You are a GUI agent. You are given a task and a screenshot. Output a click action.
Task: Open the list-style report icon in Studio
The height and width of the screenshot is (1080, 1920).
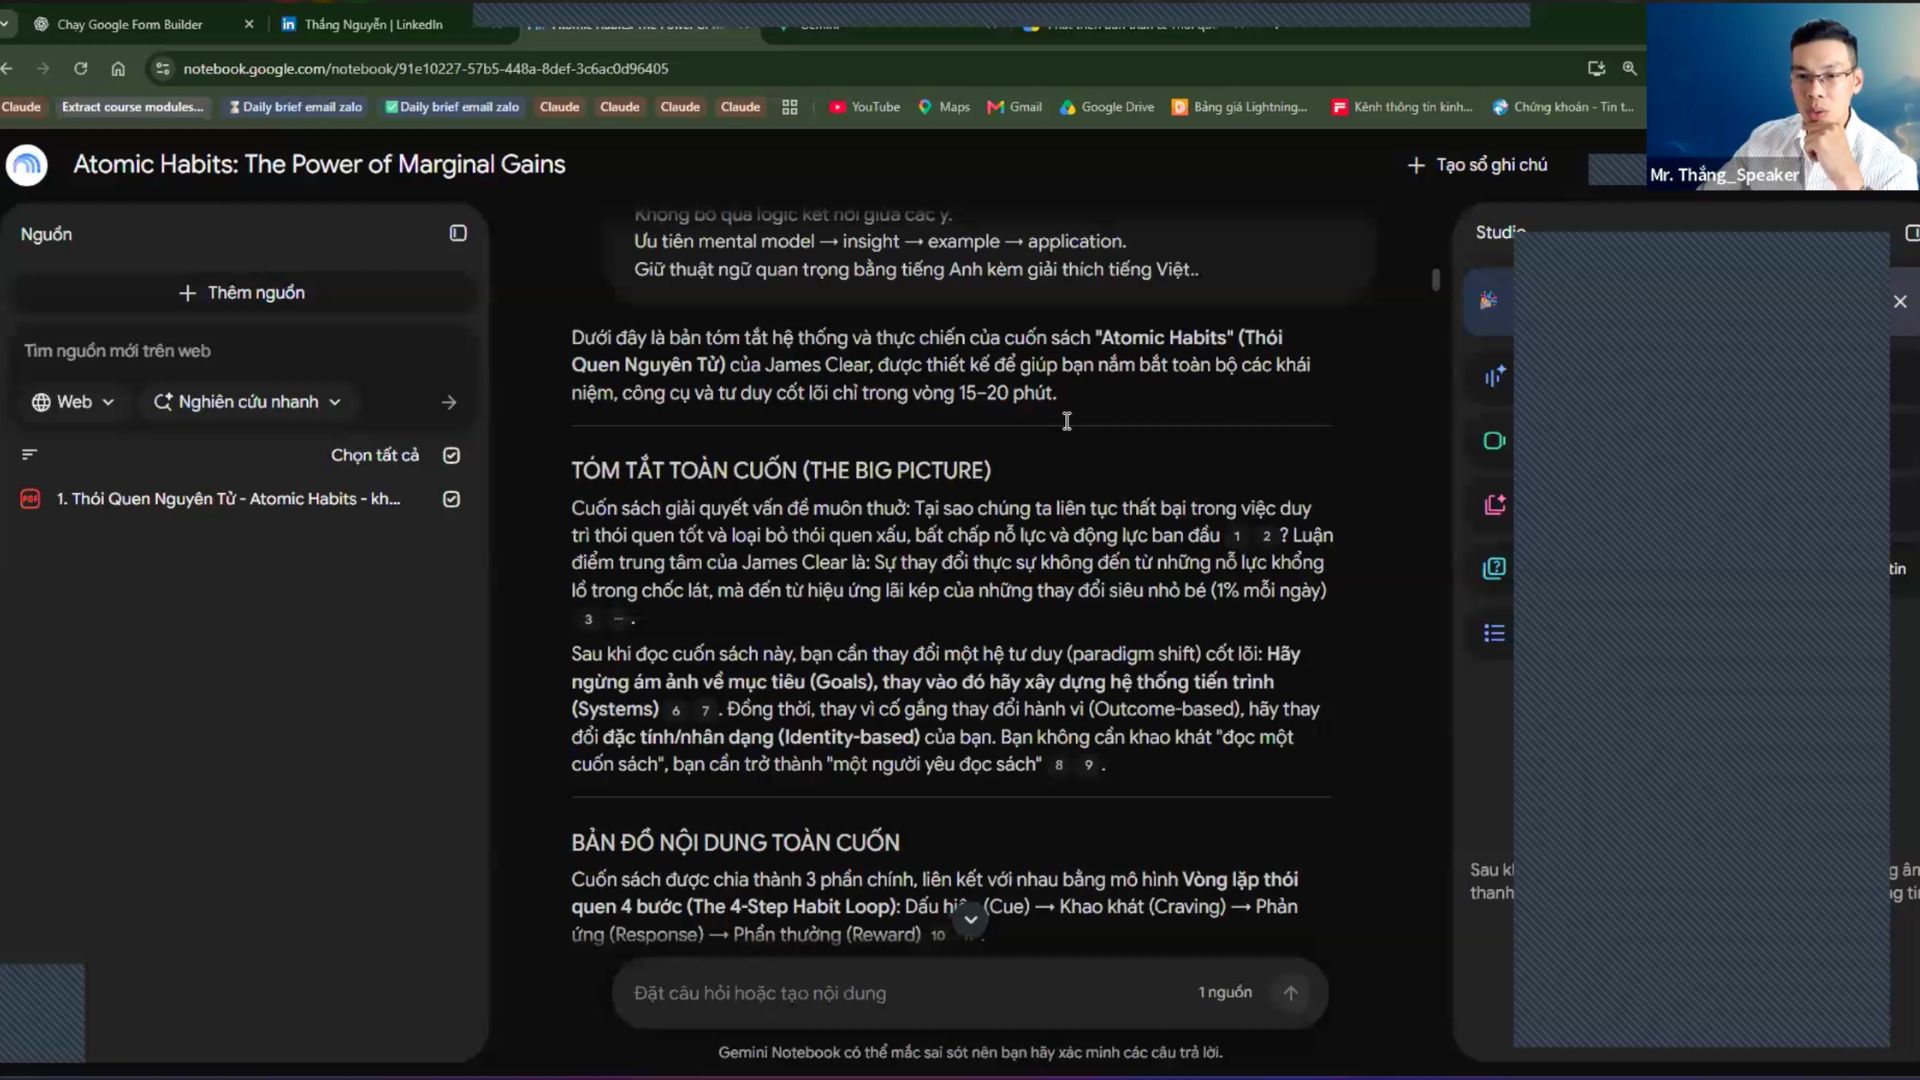point(1494,633)
